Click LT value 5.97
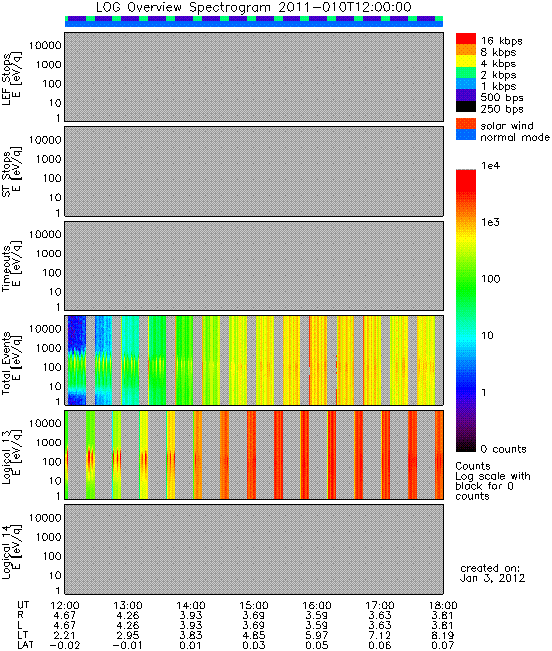 coord(317,635)
